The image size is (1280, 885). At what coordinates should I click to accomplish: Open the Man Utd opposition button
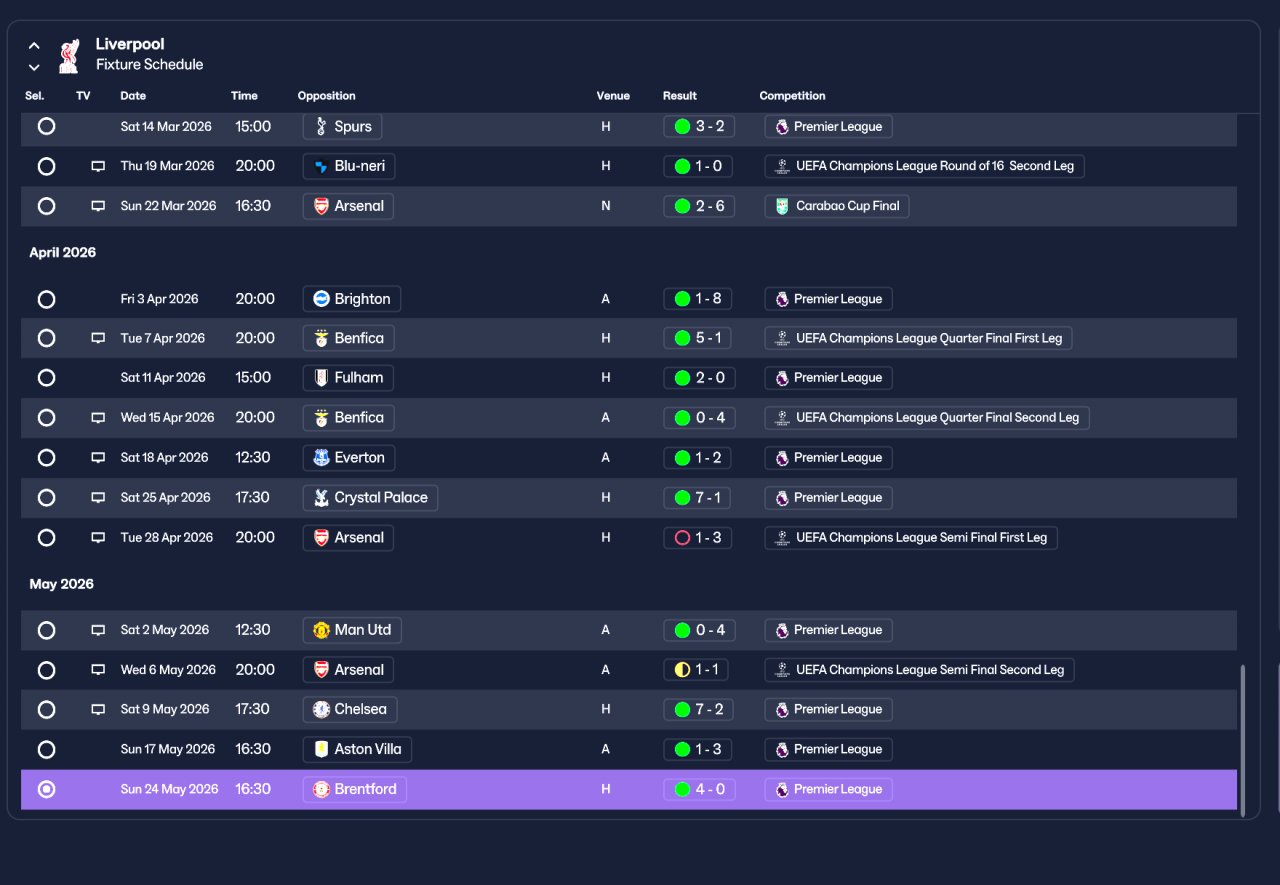coord(352,630)
